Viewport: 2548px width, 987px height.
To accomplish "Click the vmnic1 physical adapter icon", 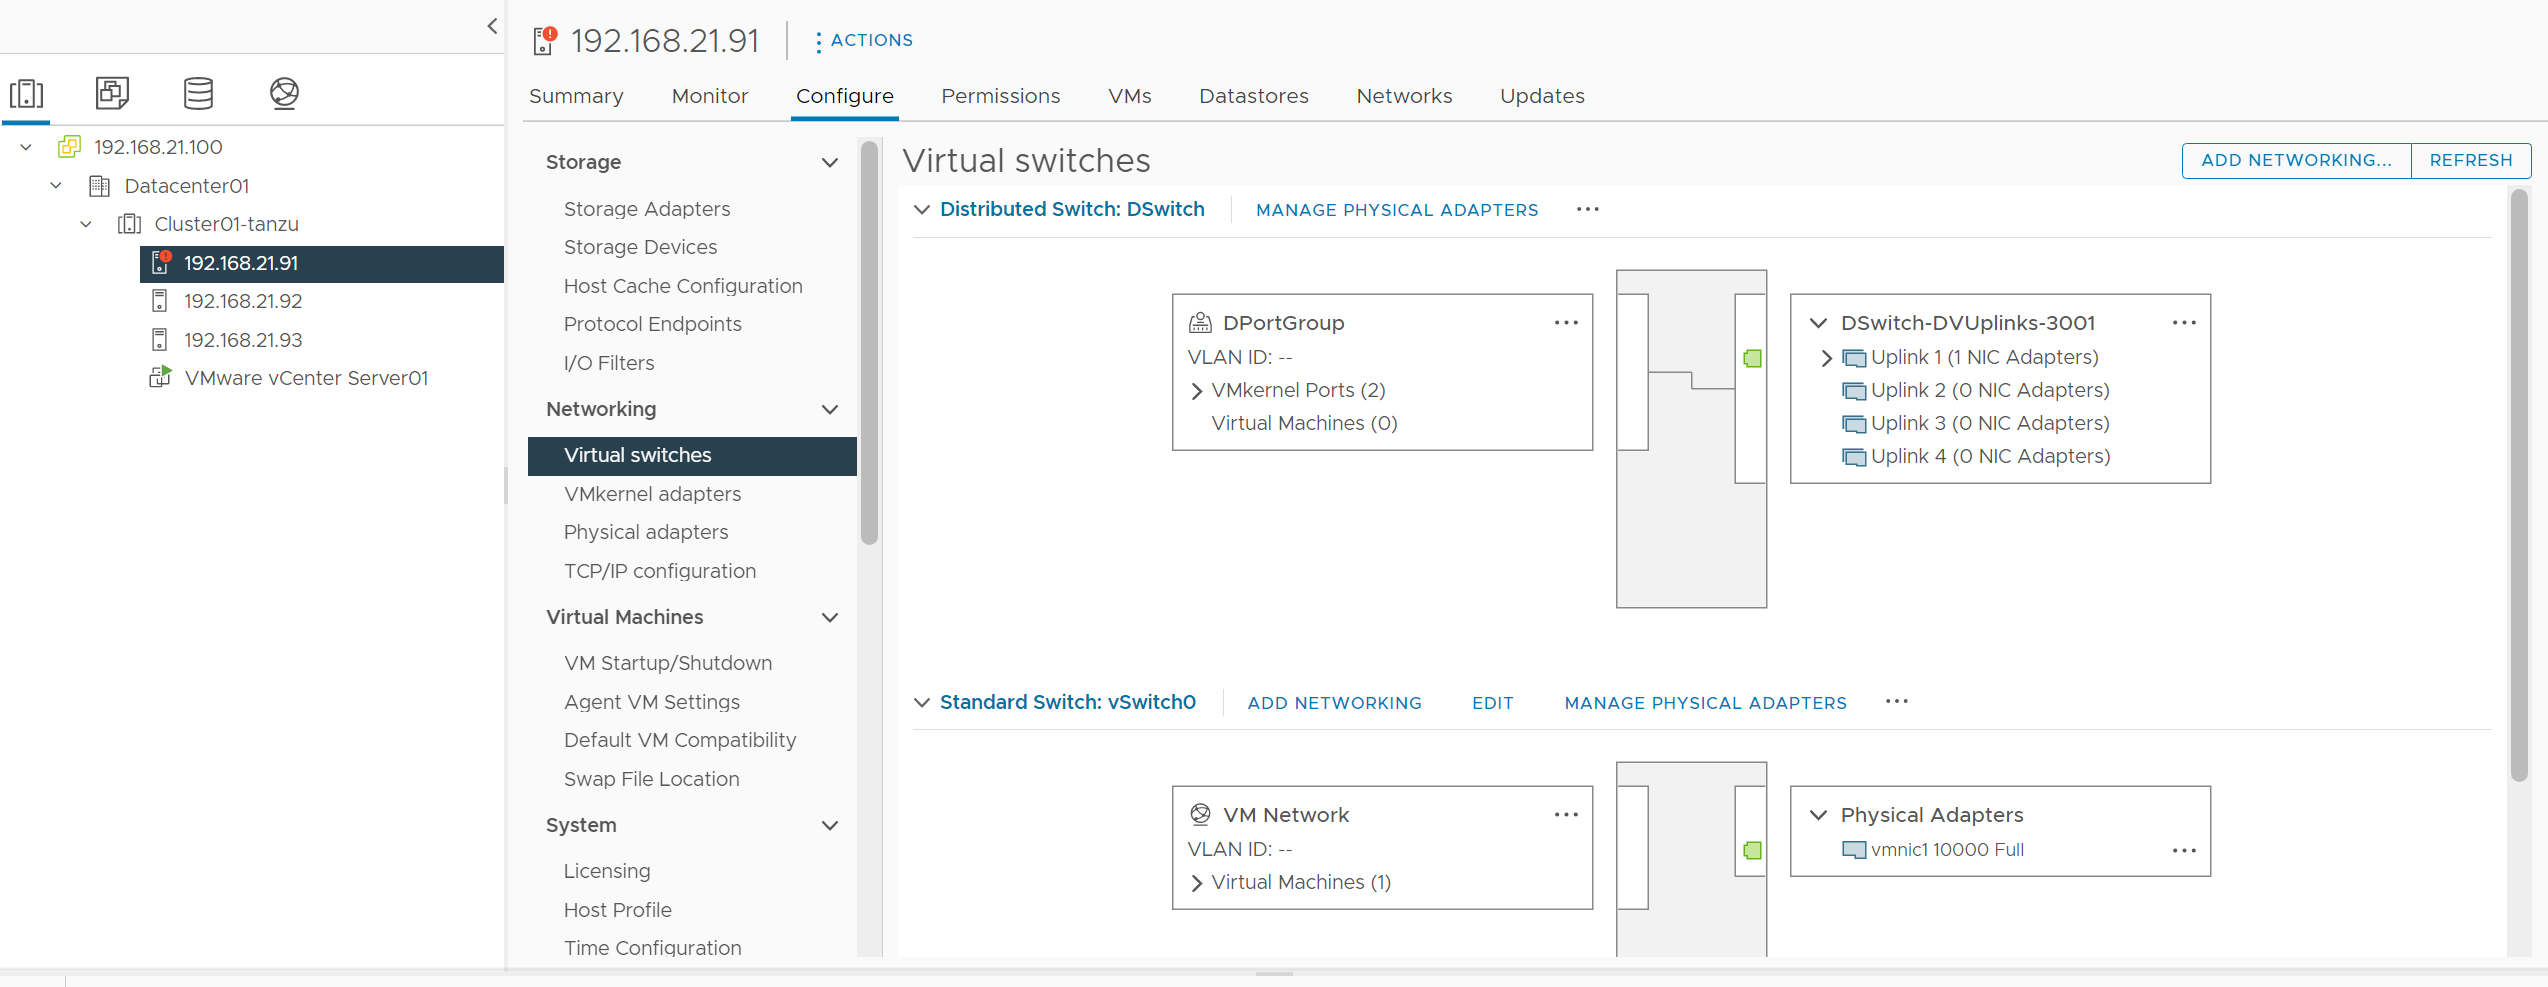I will pos(1854,850).
